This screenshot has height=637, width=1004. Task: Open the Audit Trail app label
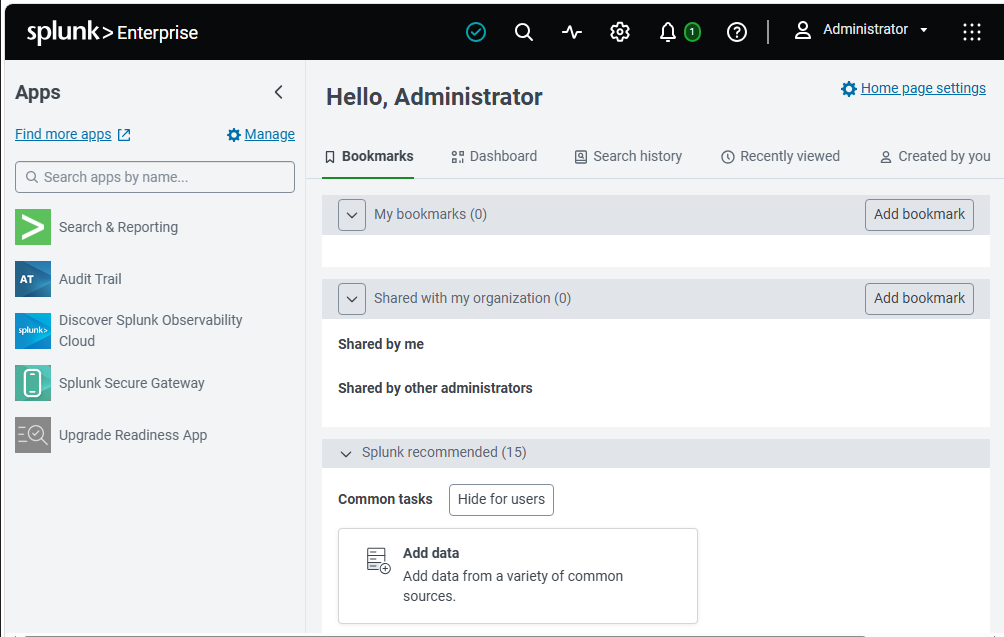coord(90,279)
